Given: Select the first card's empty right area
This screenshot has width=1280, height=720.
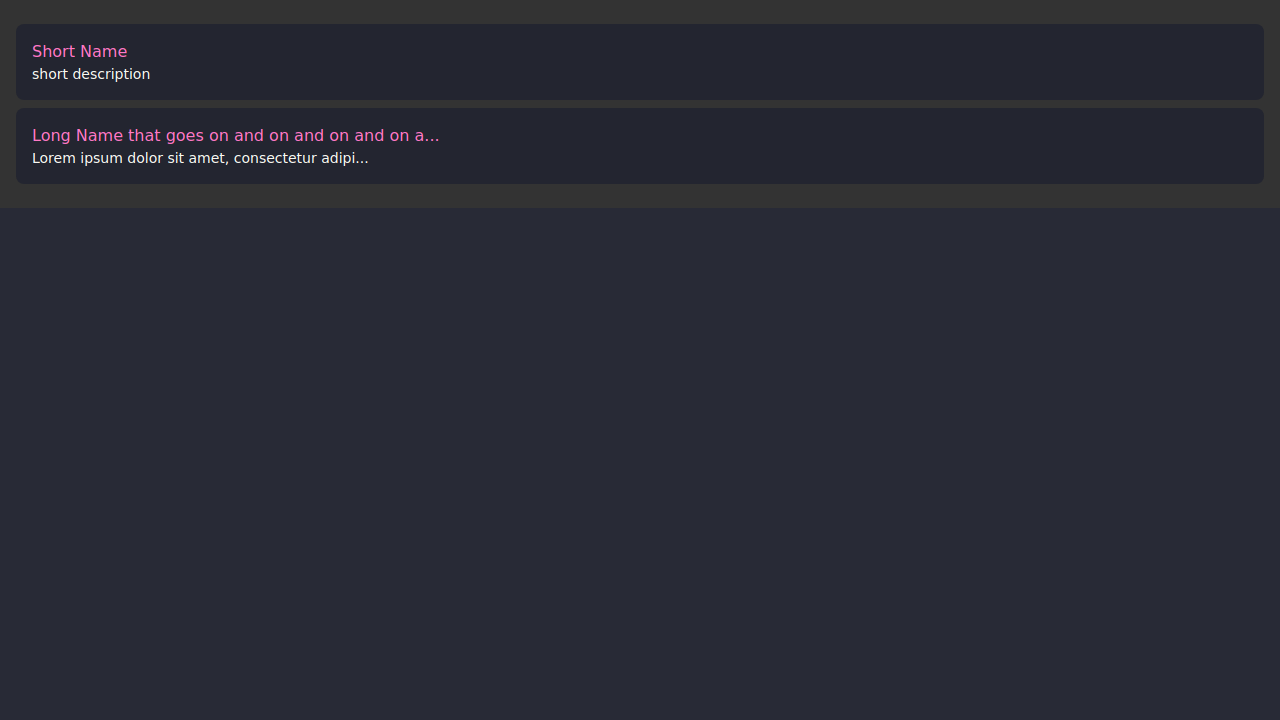Looking at the screenshot, I should [x=900, y=62].
